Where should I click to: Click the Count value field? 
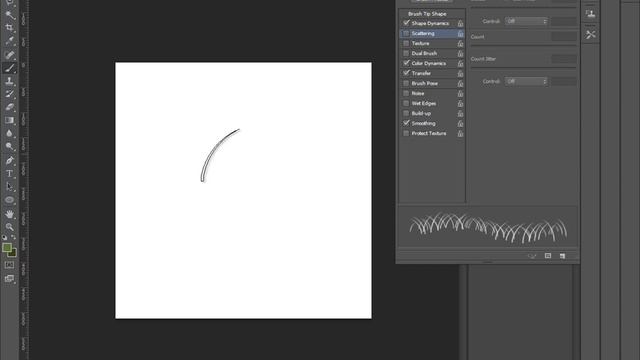[564, 36]
